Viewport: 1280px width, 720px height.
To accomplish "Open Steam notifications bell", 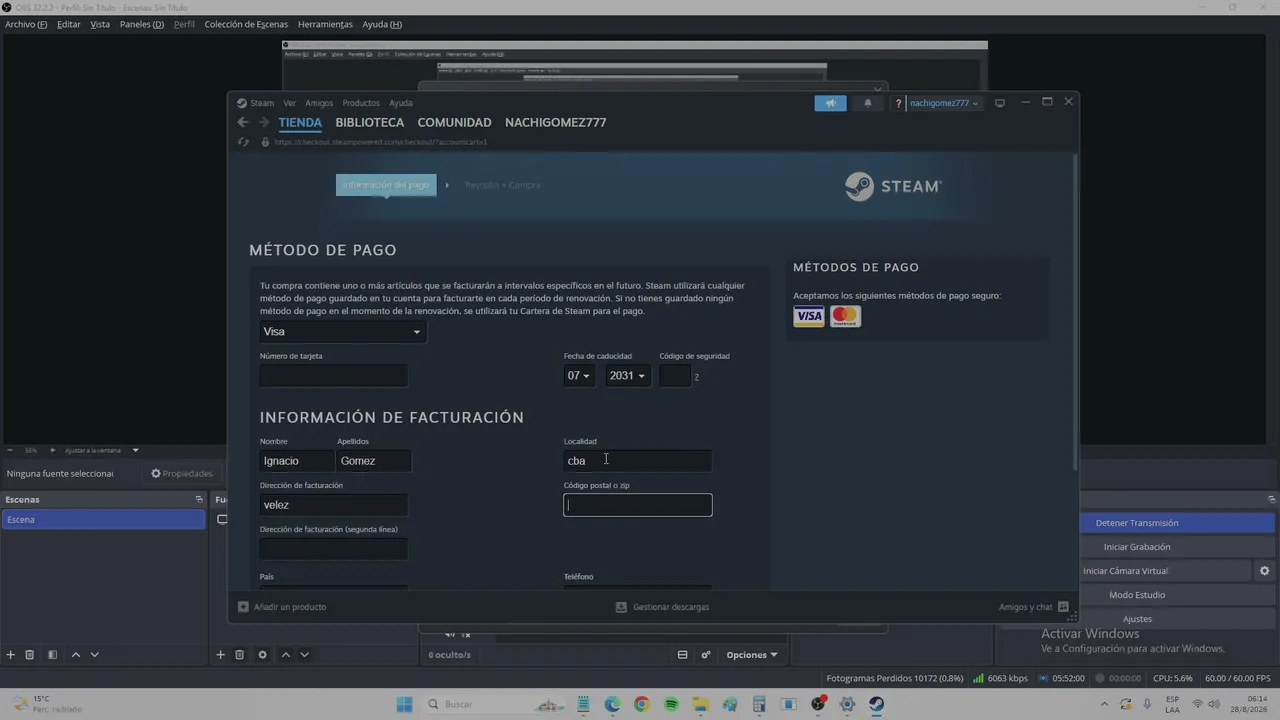I will [868, 103].
